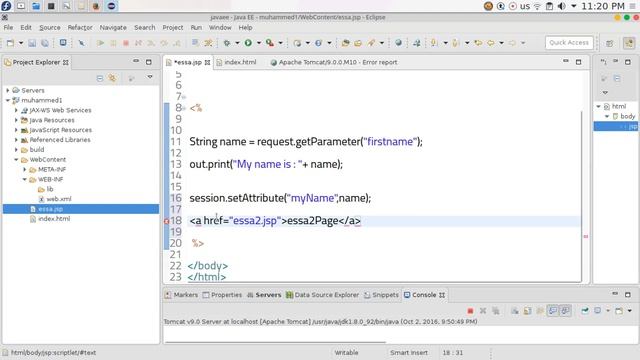This screenshot has height=360, width=640.
Task: Click the Fedora applications menu icon
Action: (x=6, y=6)
